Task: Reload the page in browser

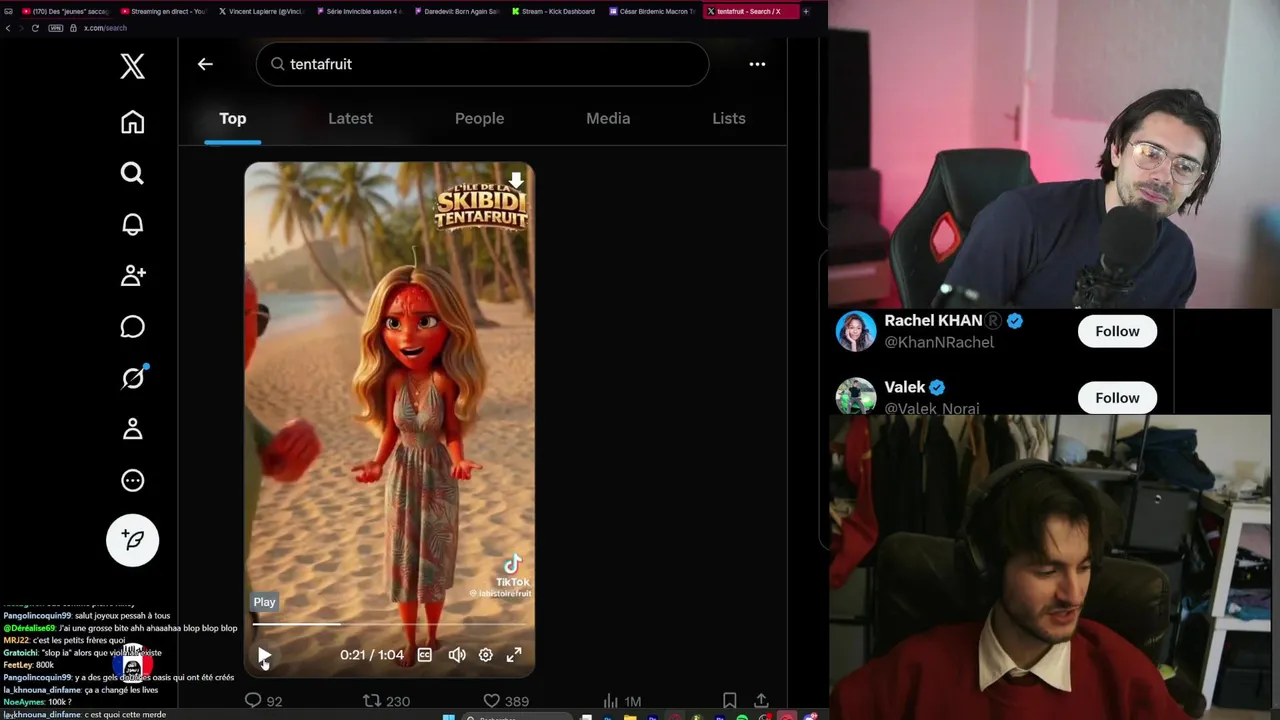Action: [35, 28]
